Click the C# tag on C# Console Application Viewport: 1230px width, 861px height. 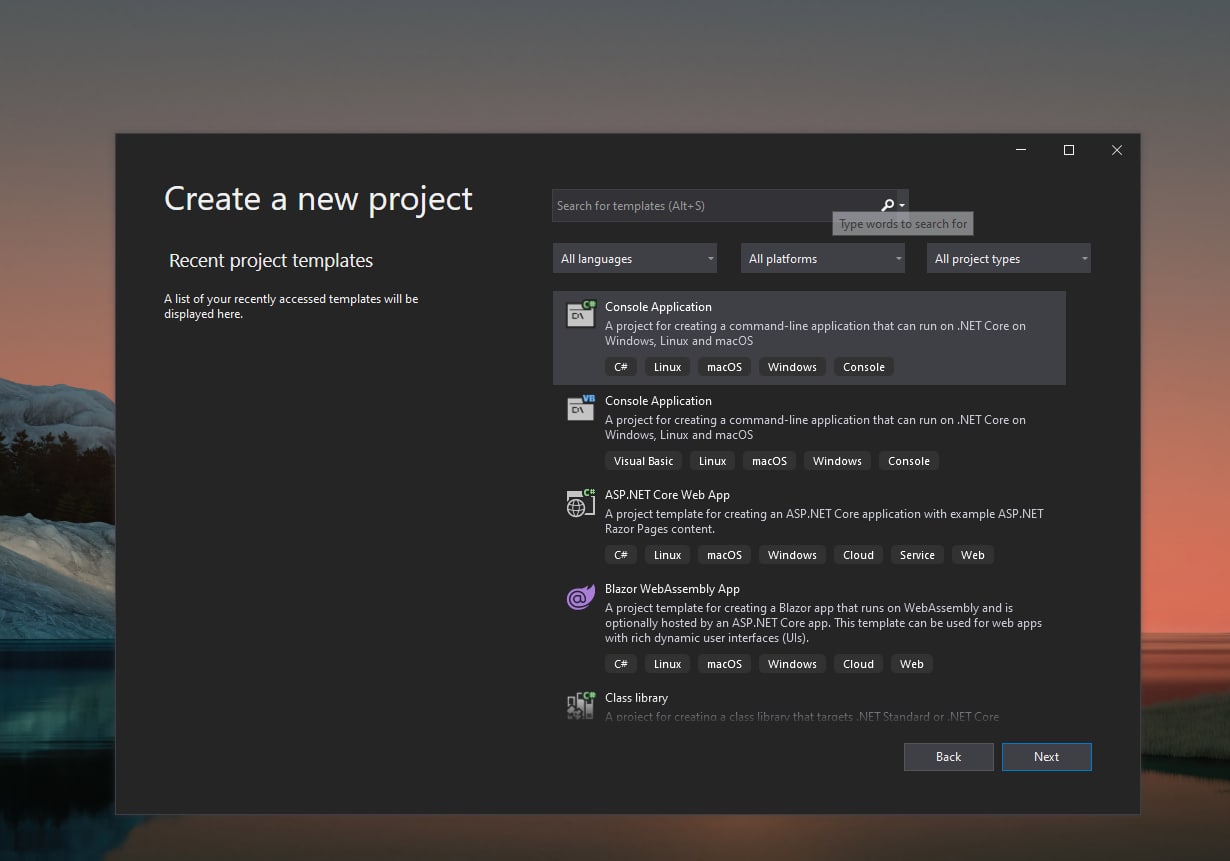click(x=621, y=366)
